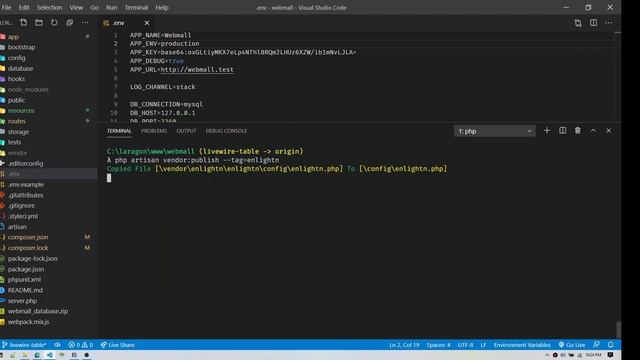Image resolution: width=640 pixels, height=360 pixels.
Task: Launch Go Live server from status bar
Action: pos(571,345)
